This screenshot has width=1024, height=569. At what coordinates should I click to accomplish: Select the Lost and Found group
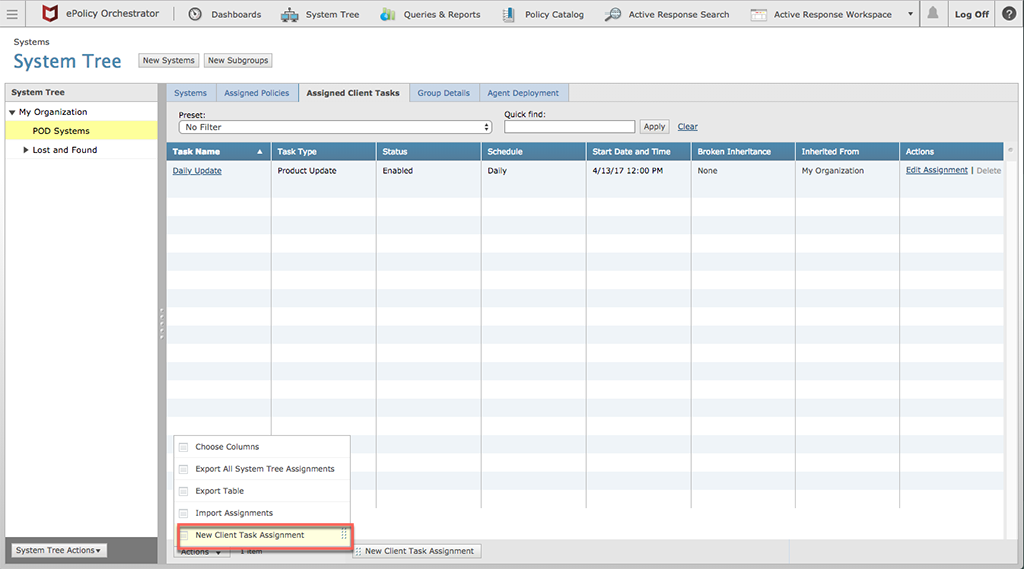pos(65,150)
